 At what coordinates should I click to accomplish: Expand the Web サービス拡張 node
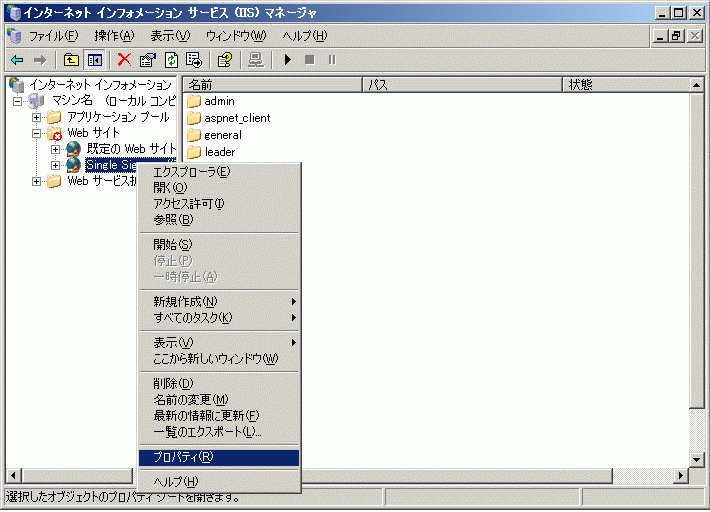tap(37, 182)
